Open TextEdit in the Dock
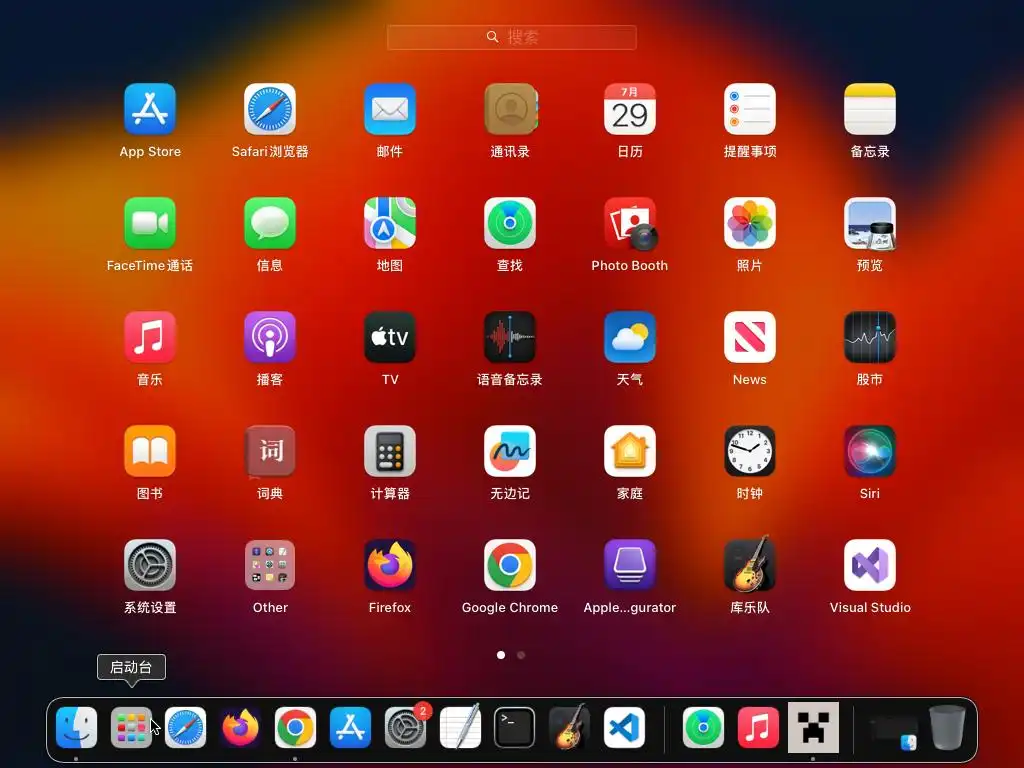The image size is (1024, 768). [x=460, y=726]
